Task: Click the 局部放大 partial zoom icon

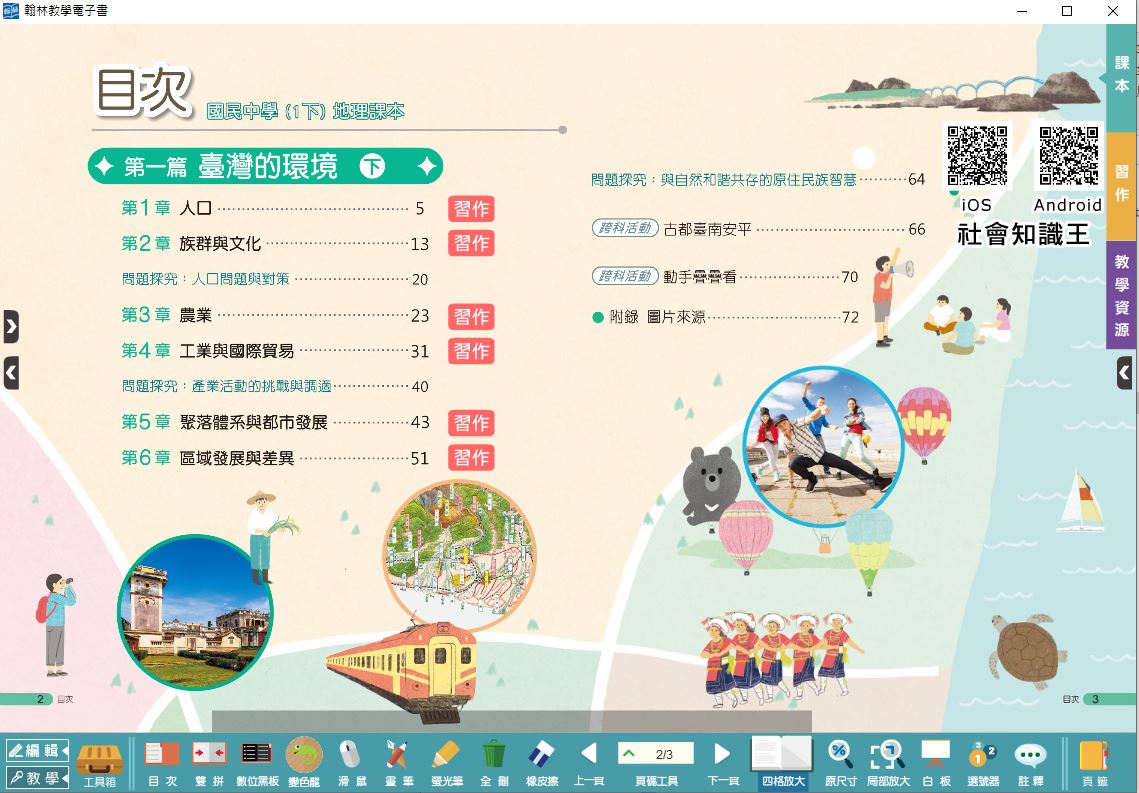Action: click(887, 762)
